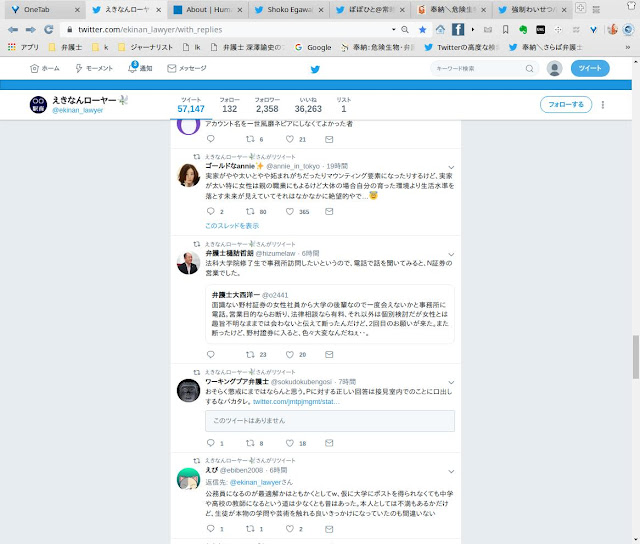View the フォロワー list of 2,358
640x544 pixels.
pyautogui.click(x=267, y=105)
